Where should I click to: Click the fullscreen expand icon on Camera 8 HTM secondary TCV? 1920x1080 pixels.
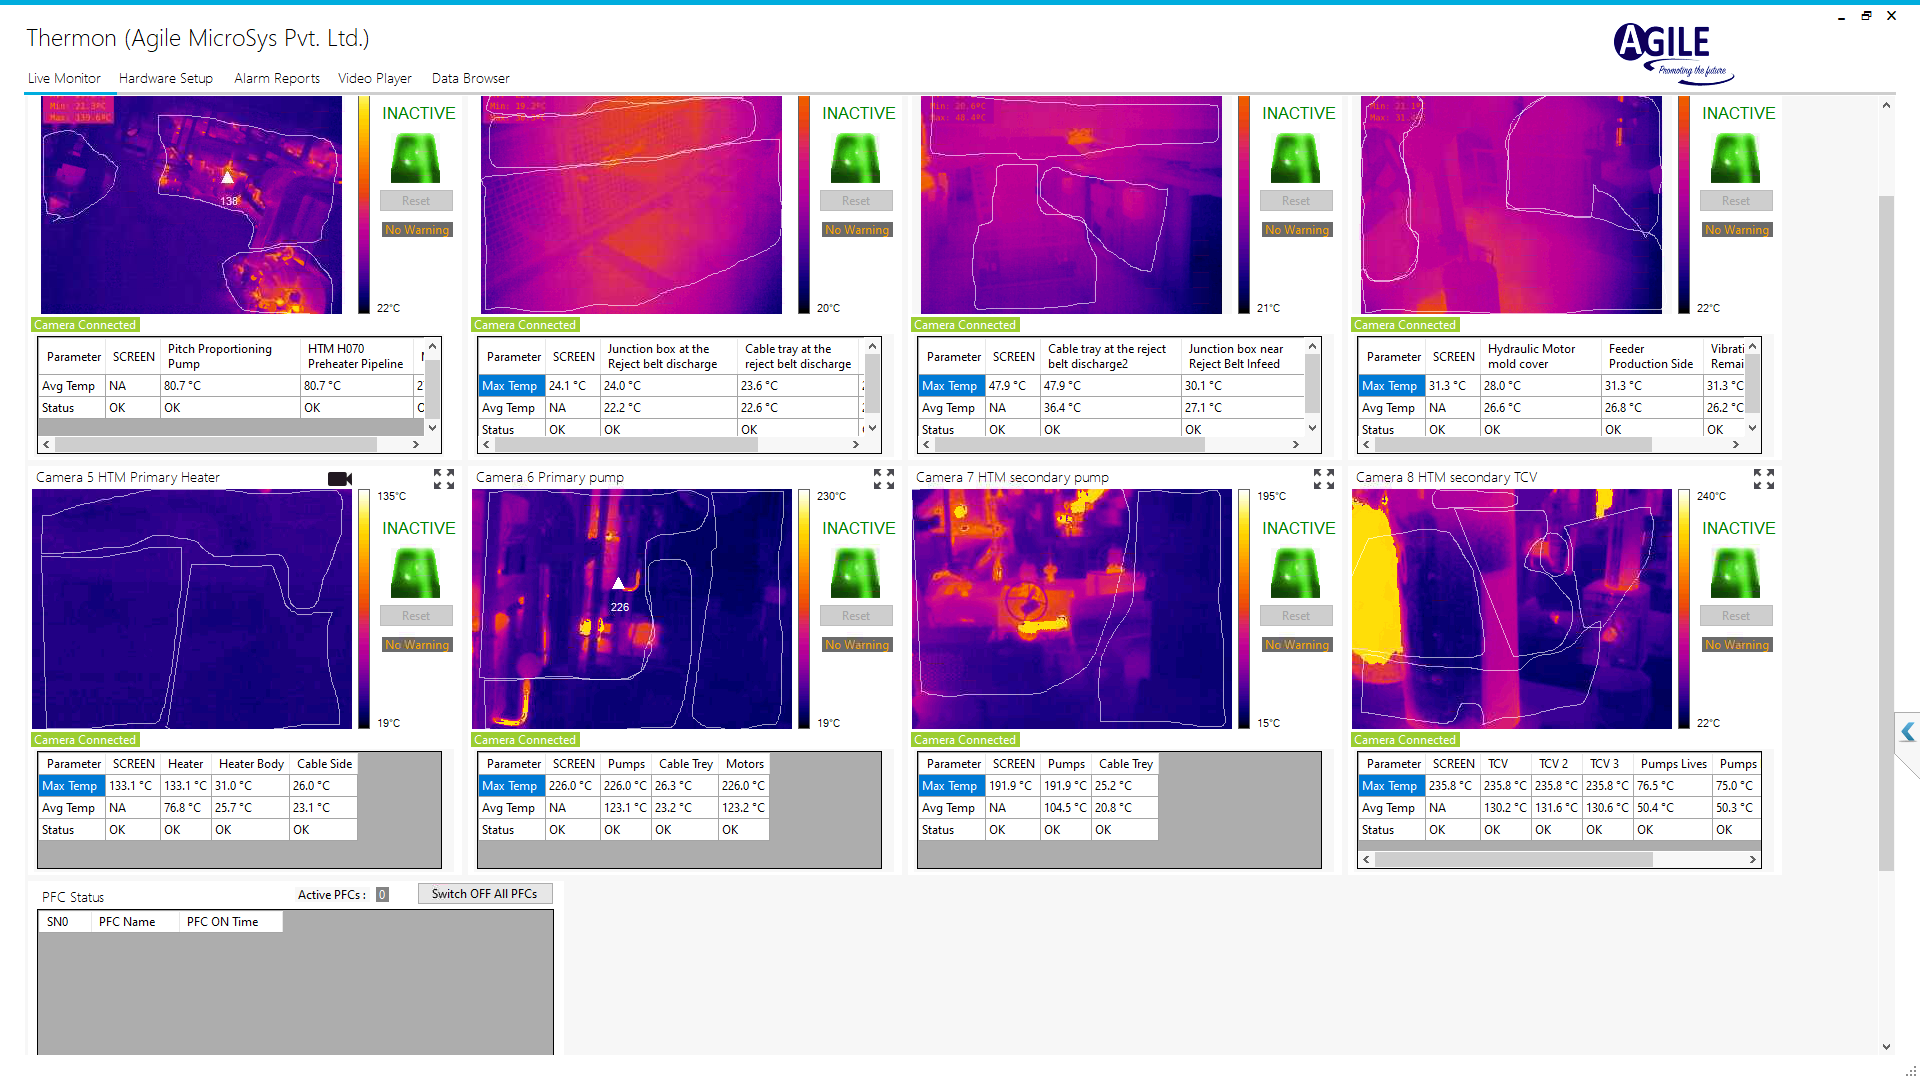[1763, 479]
